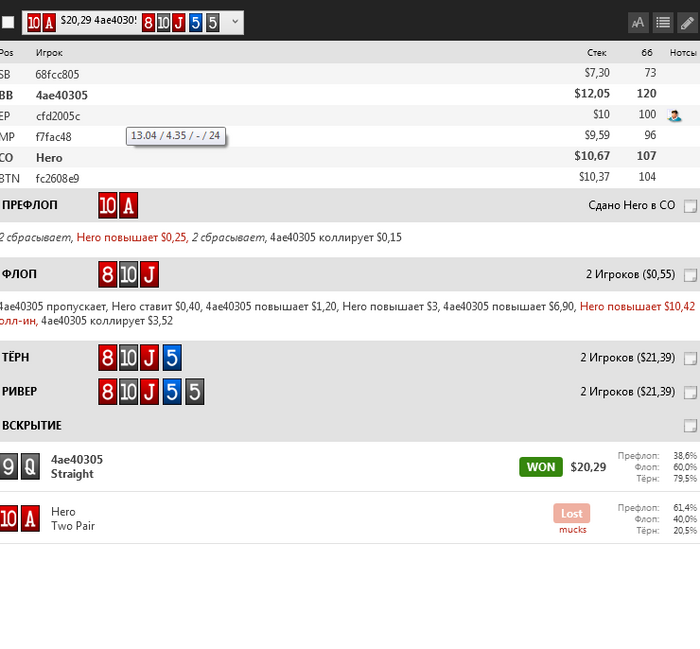700x649 pixels.
Task: Select the player row 68fcc805
Action: coord(350,74)
